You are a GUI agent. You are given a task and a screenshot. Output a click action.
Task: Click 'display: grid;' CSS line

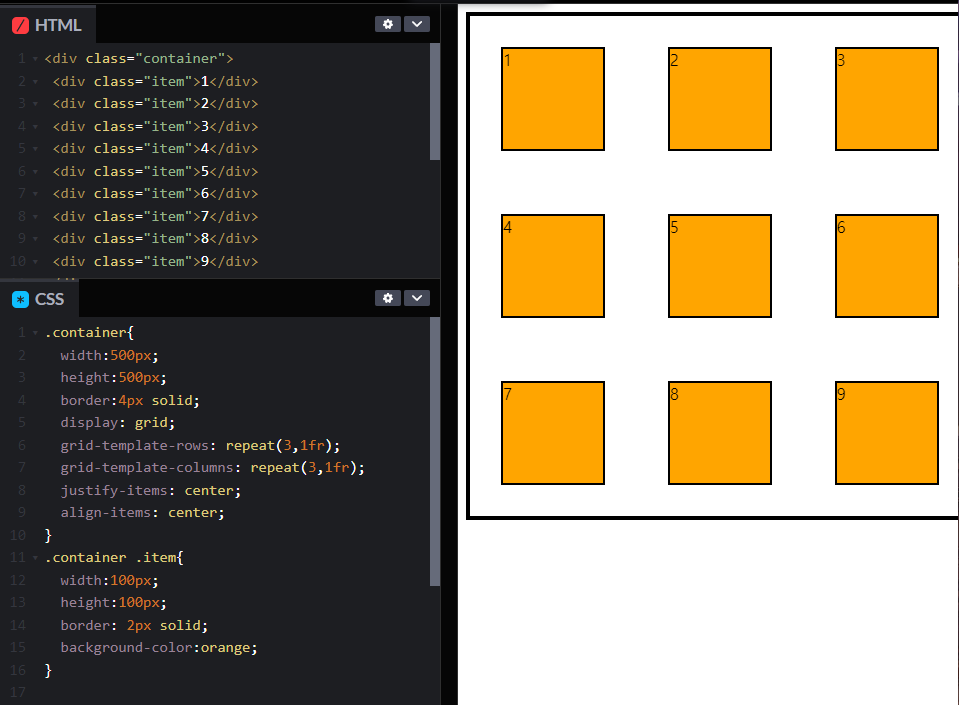point(117,423)
